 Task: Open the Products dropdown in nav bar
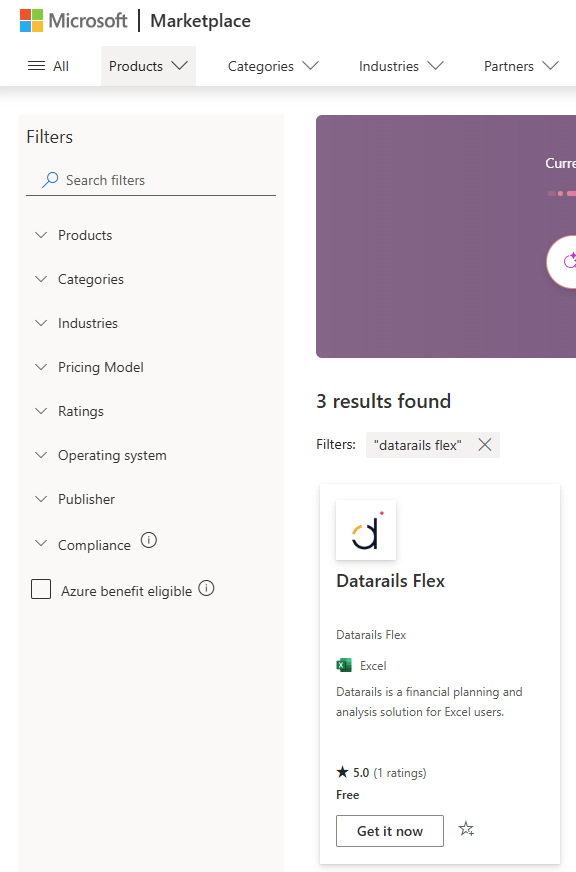pos(148,66)
